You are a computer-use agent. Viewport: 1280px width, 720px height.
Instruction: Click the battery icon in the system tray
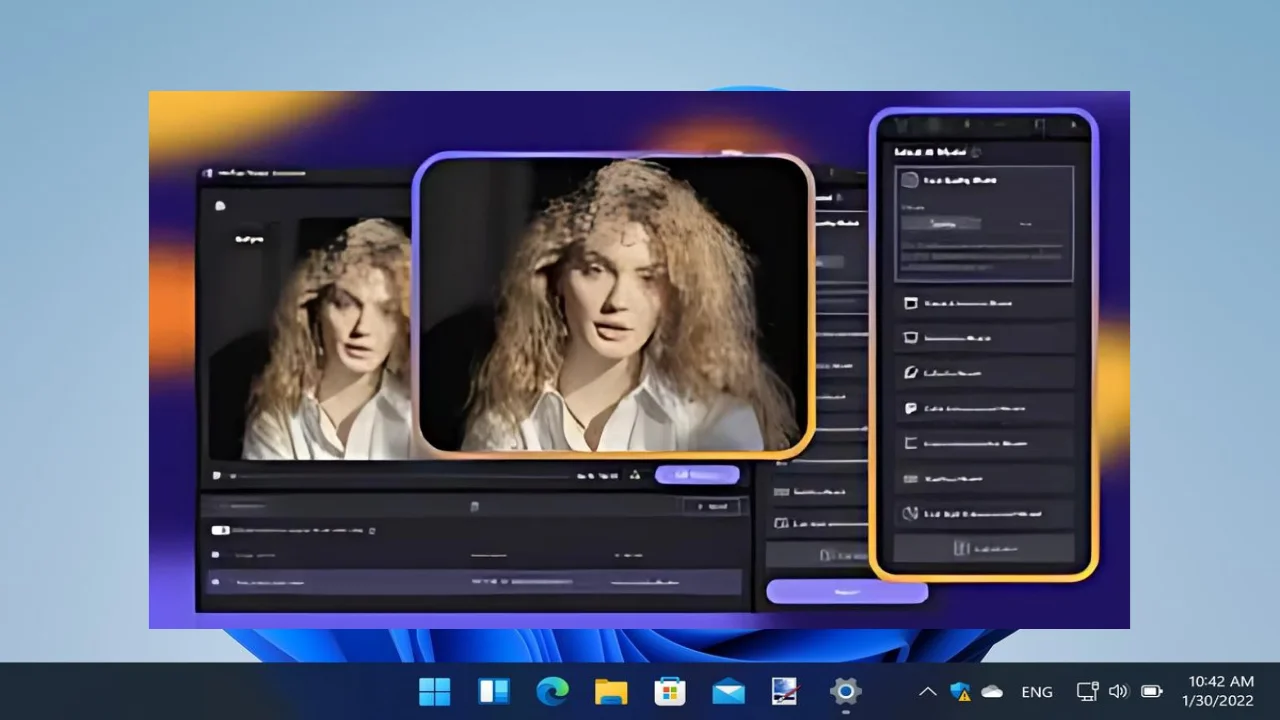[x=1152, y=691]
